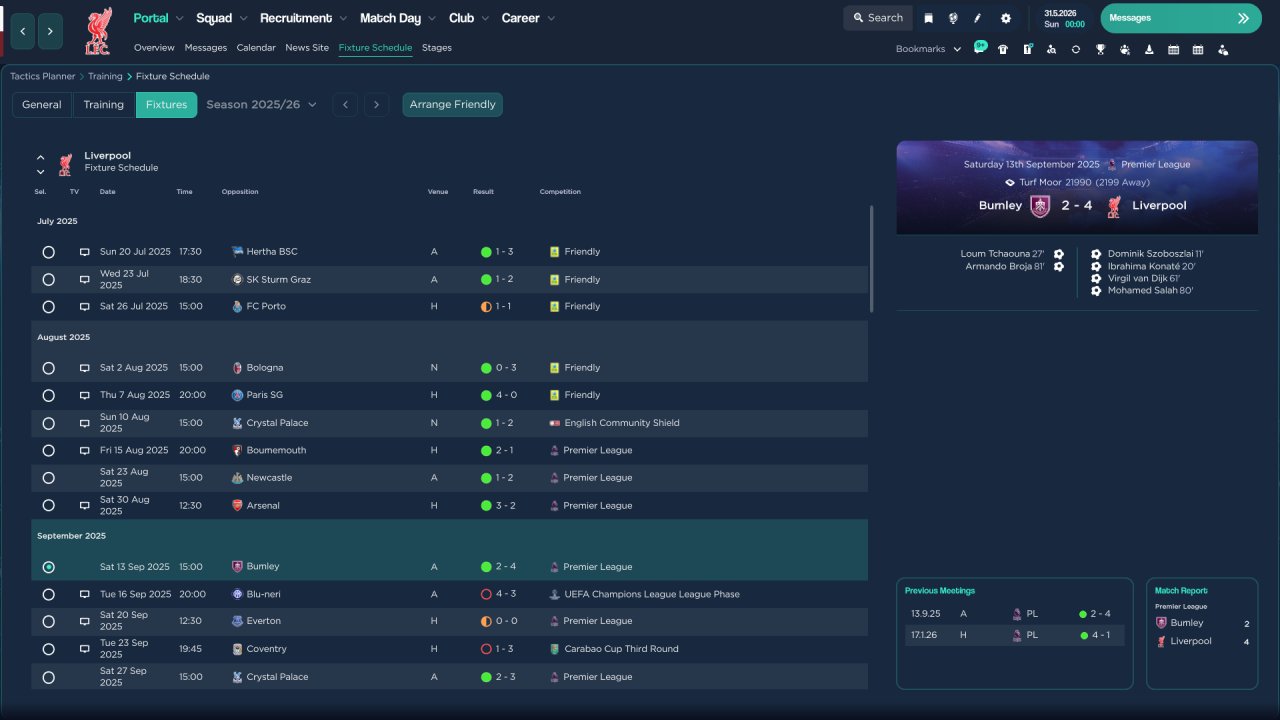The image size is (1280, 720).
Task: Open the 9+ notifications speech bubble icon
Action: pyautogui.click(x=980, y=47)
